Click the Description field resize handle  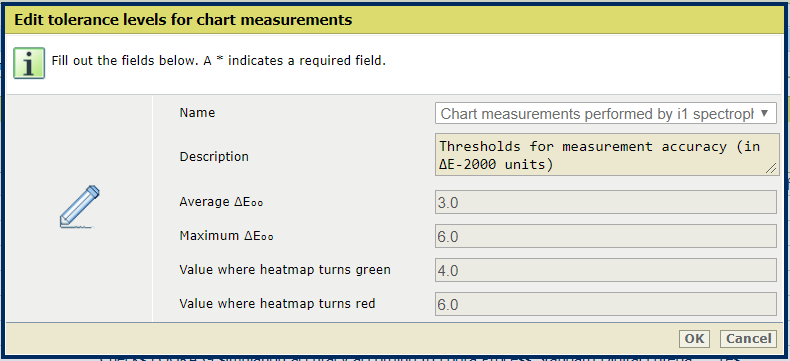click(771, 169)
